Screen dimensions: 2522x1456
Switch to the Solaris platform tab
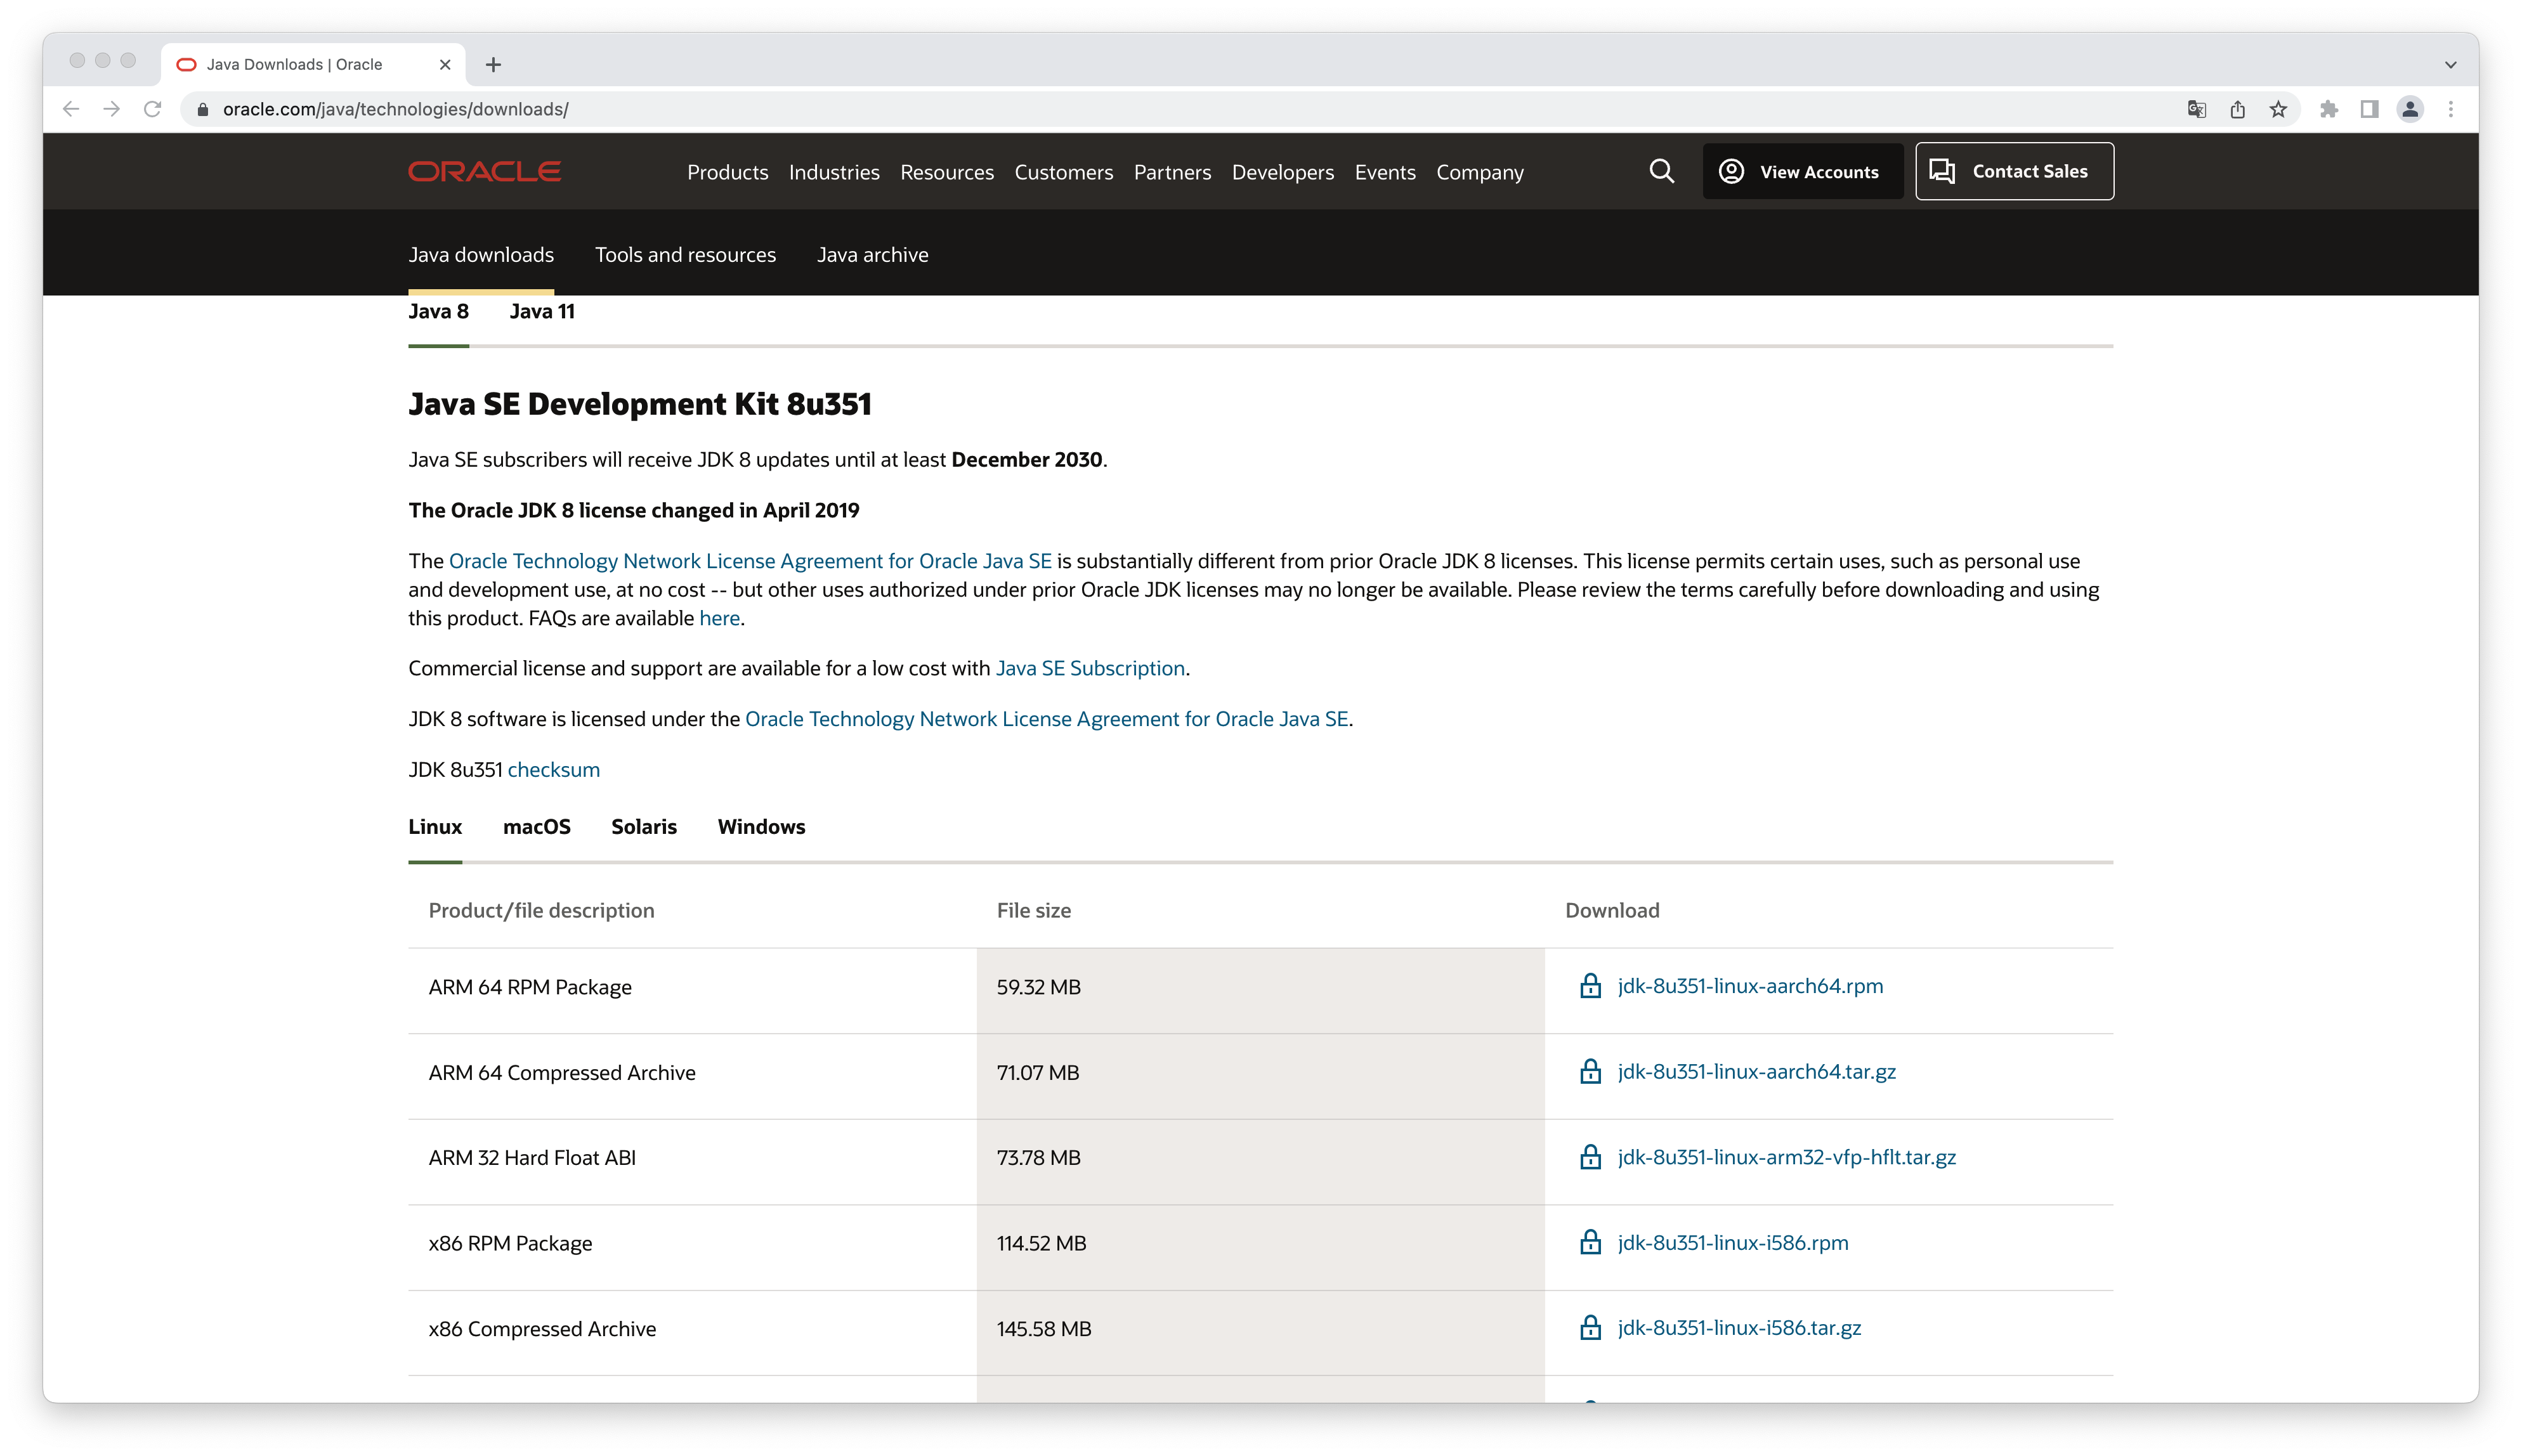pos(644,827)
